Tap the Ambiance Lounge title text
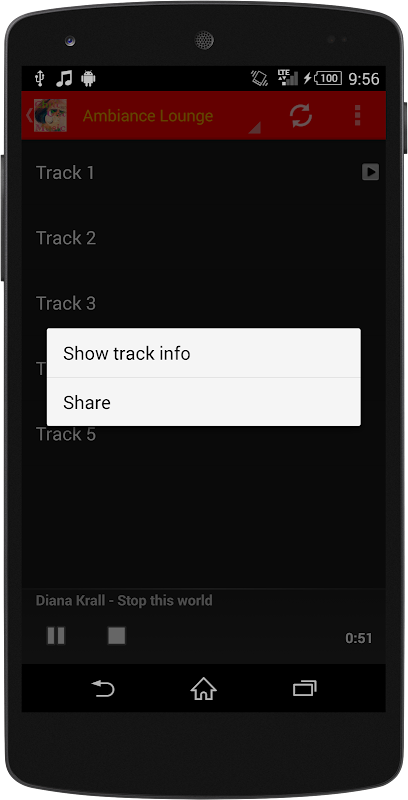 pos(148,116)
